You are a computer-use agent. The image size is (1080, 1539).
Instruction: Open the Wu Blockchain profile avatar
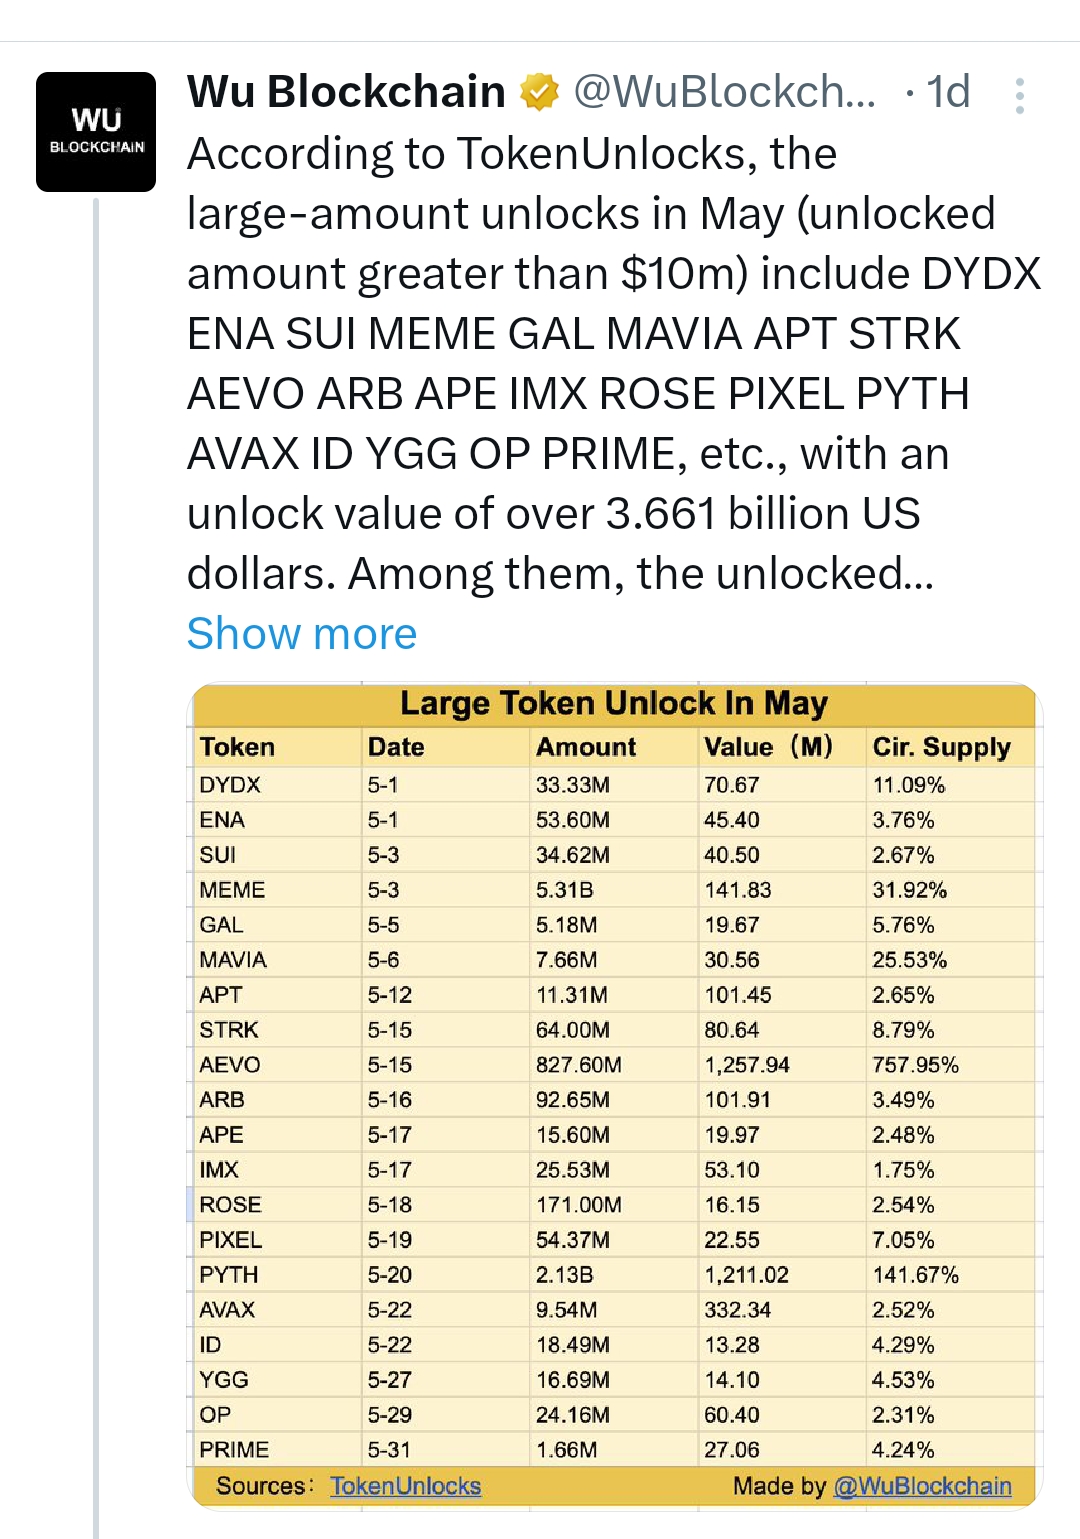coord(96,132)
